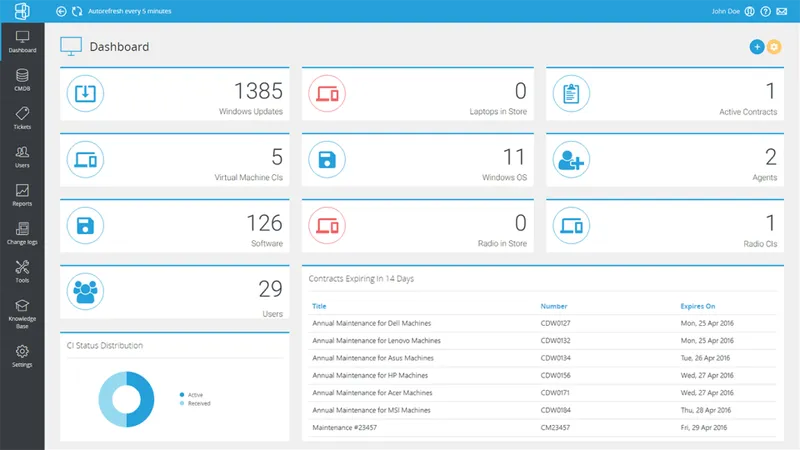
Task: Click the CI Status donut chart
Action: (126, 399)
